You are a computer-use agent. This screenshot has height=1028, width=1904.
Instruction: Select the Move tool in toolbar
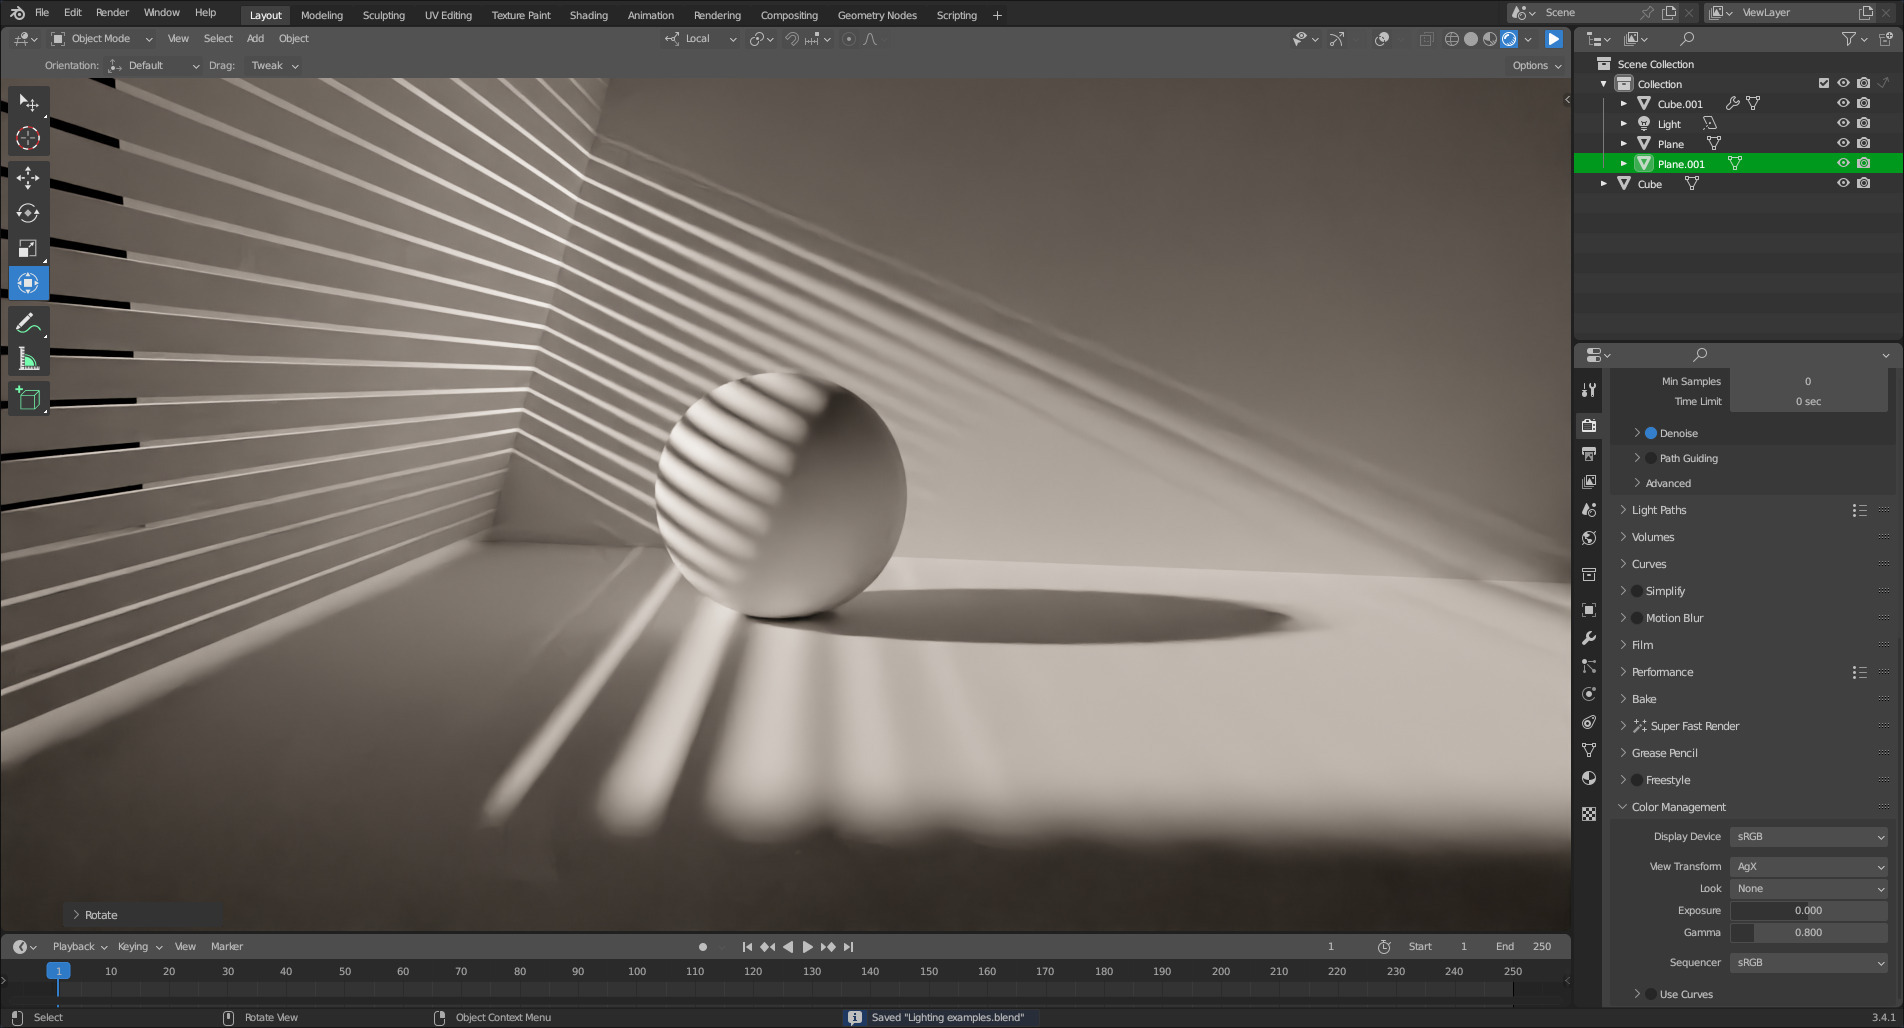tap(28, 178)
